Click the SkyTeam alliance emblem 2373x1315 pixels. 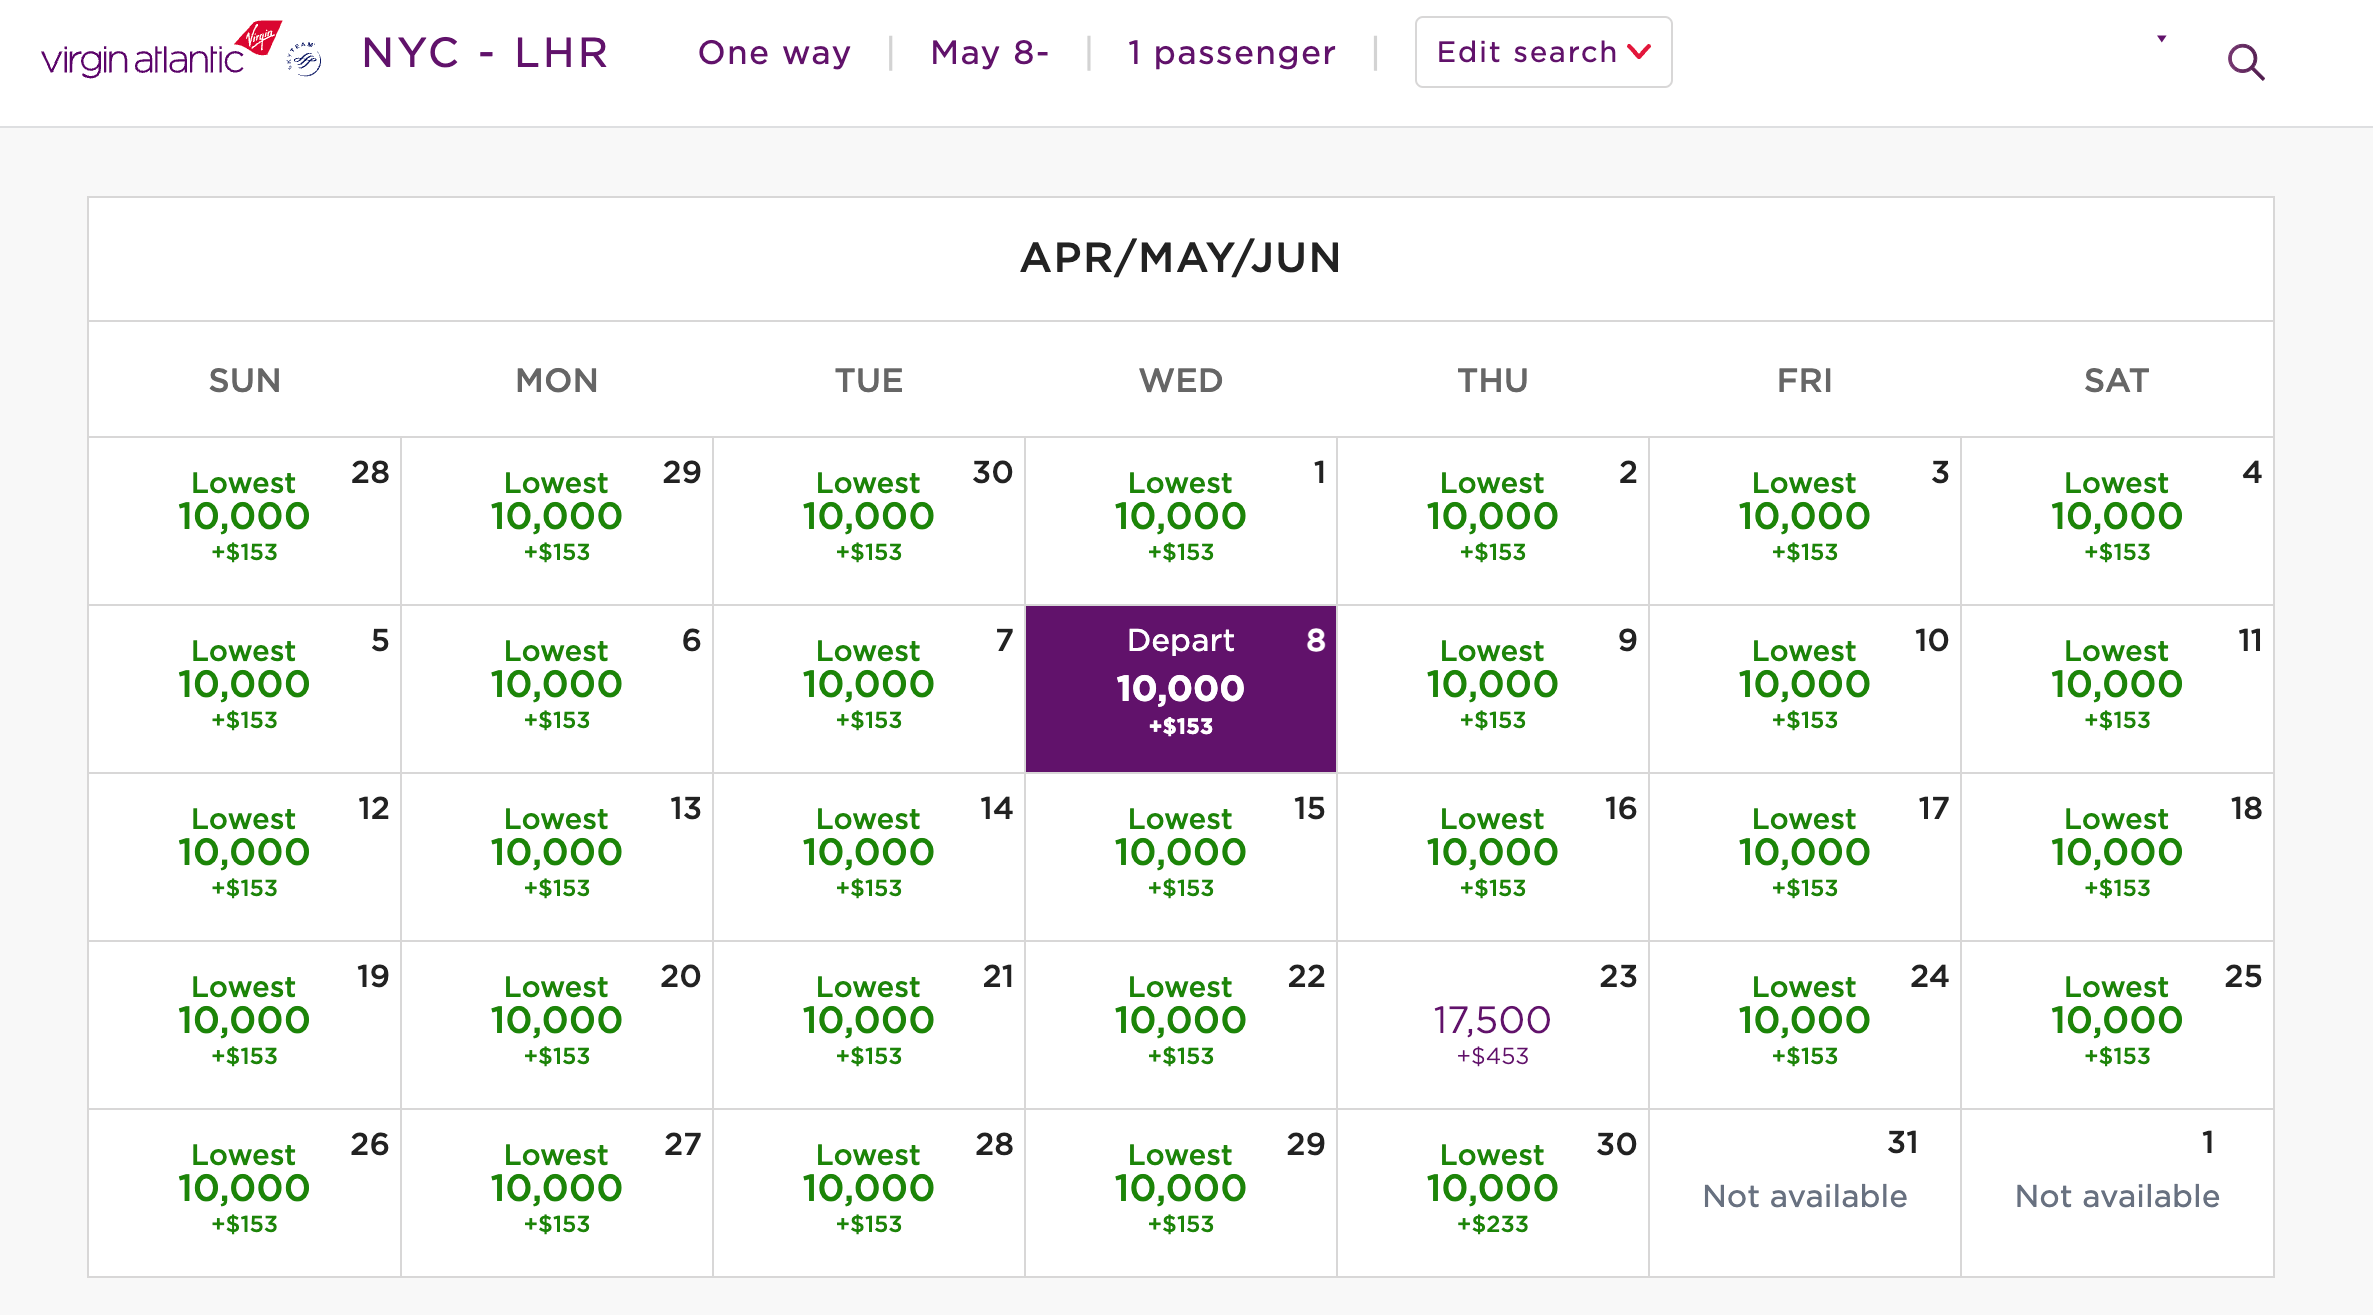tap(304, 60)
